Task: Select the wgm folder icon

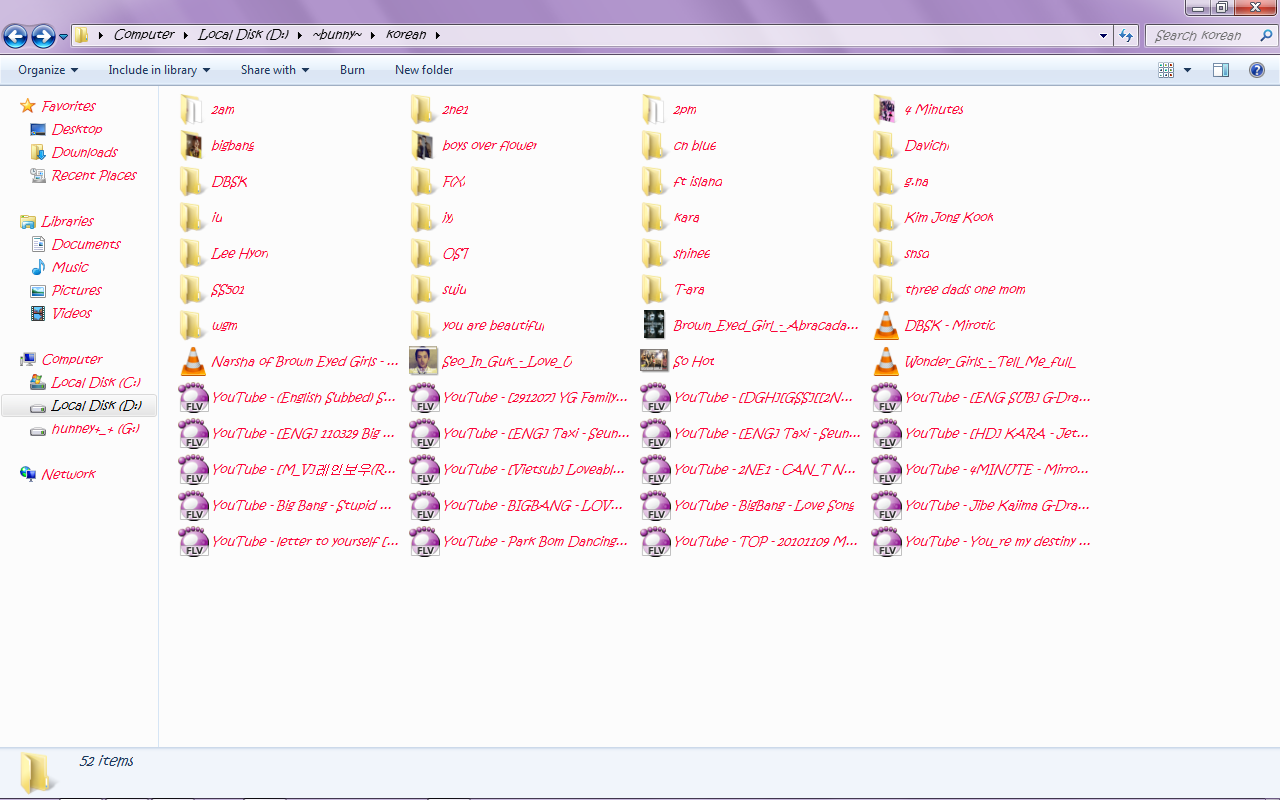Action: tap(191, 325)
